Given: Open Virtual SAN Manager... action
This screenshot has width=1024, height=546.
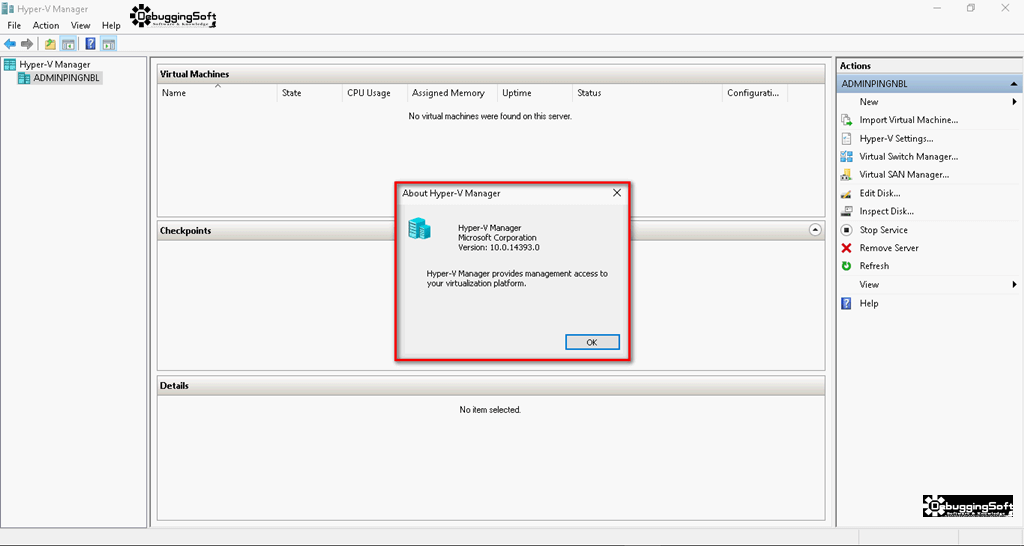Looking at the screenshot, I should (904, 175).
